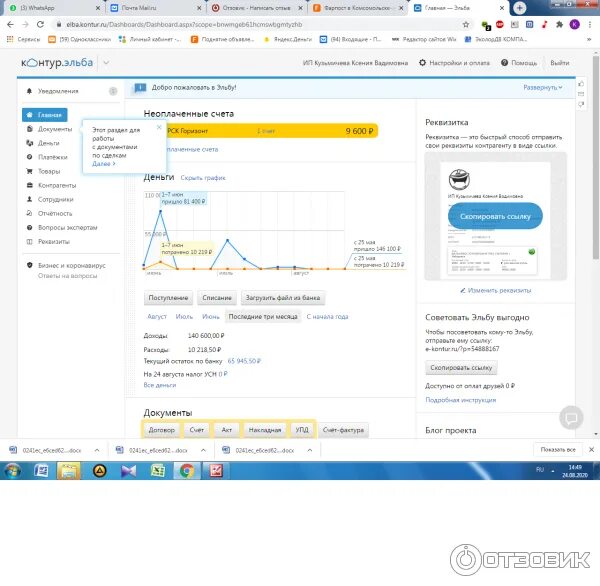Switch to the WhatsApp browser tab

coord(52,8)
